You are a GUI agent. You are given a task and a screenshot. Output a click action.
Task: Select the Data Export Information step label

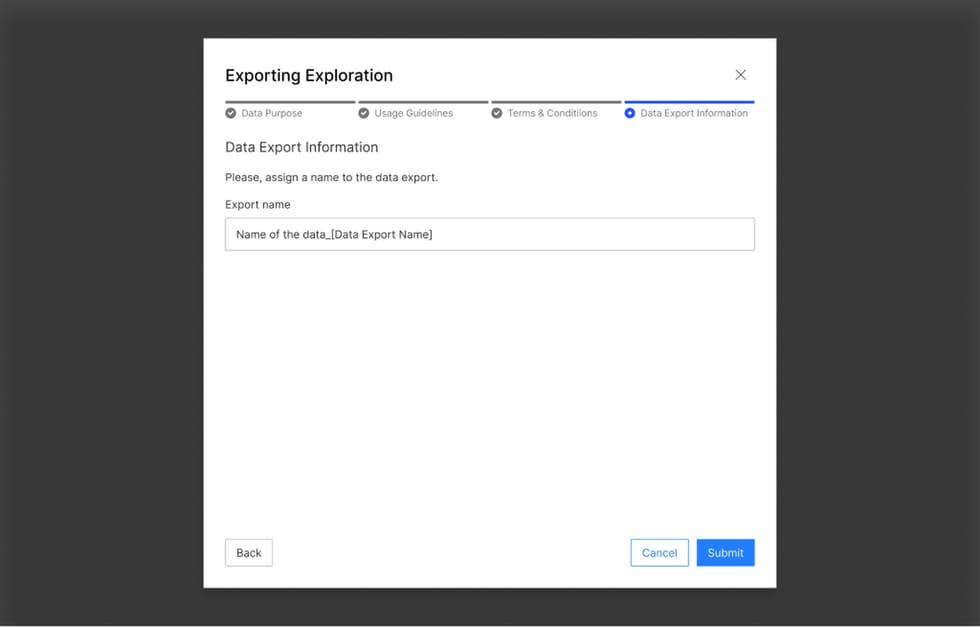tap(694, 113)
